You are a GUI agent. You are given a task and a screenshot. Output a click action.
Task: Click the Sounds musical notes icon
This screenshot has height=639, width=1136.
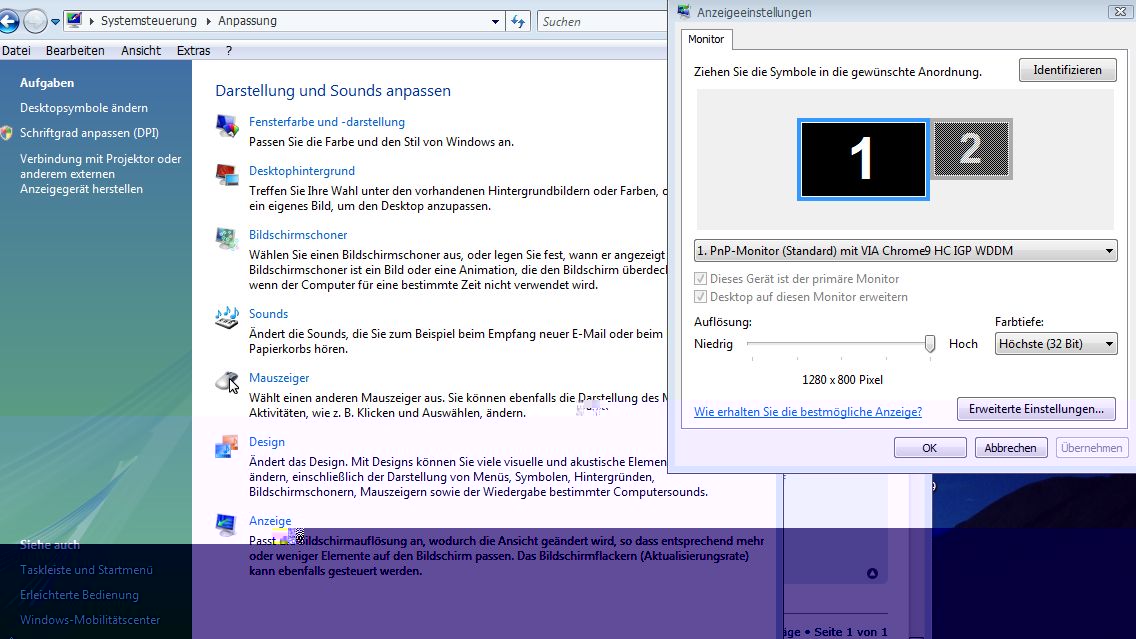coord(227,318)
